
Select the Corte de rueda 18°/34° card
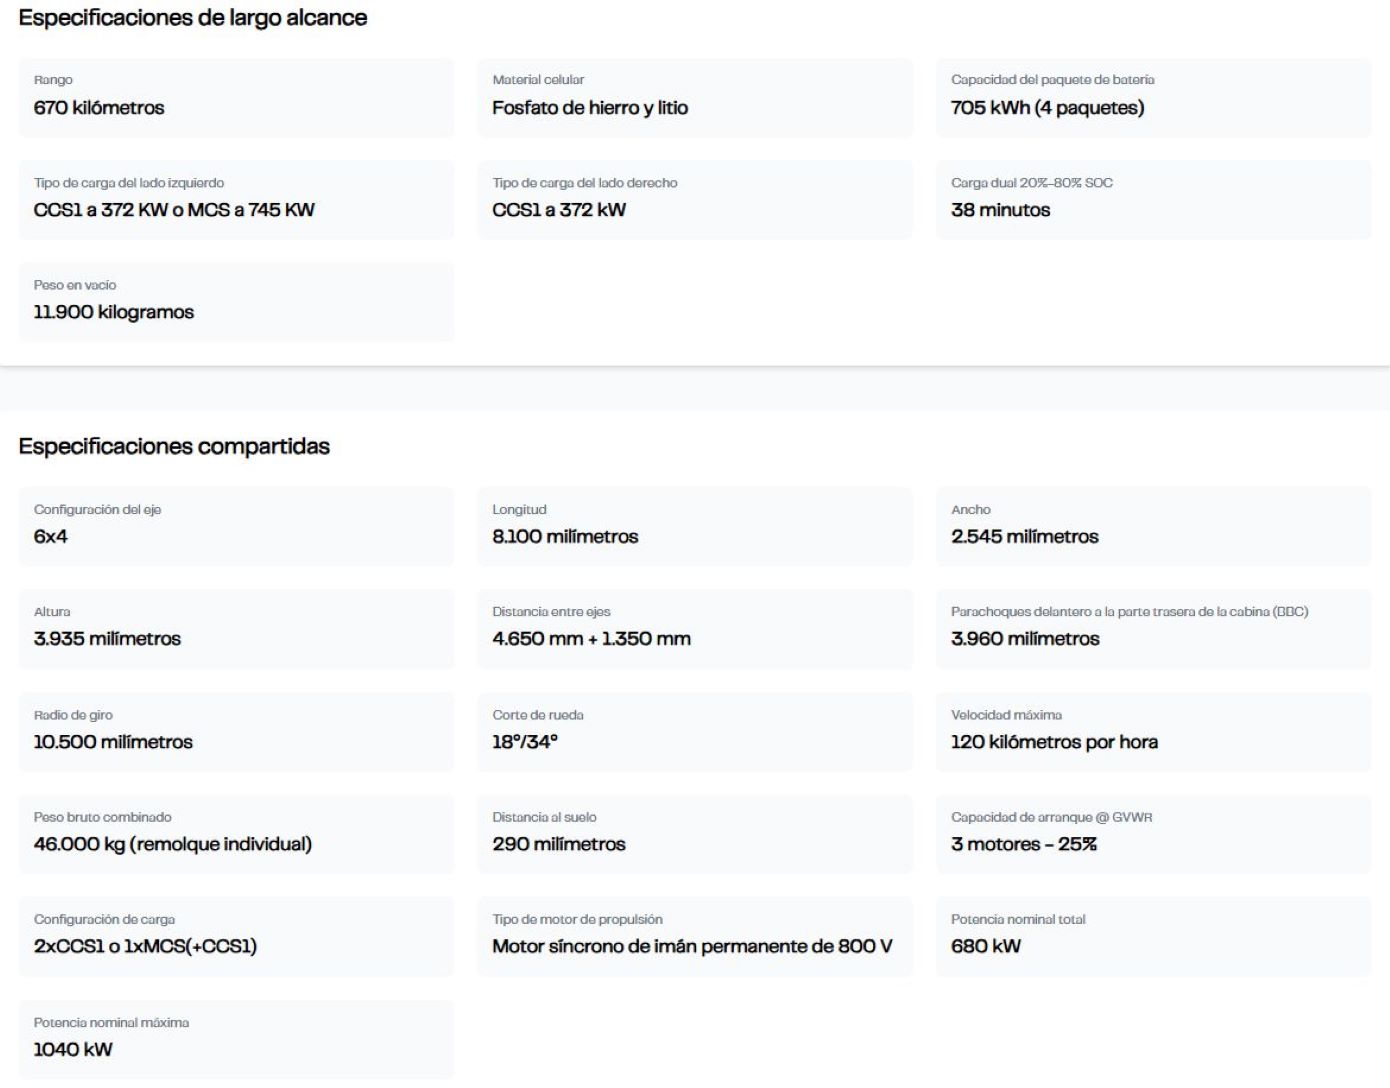coord(694,731)
